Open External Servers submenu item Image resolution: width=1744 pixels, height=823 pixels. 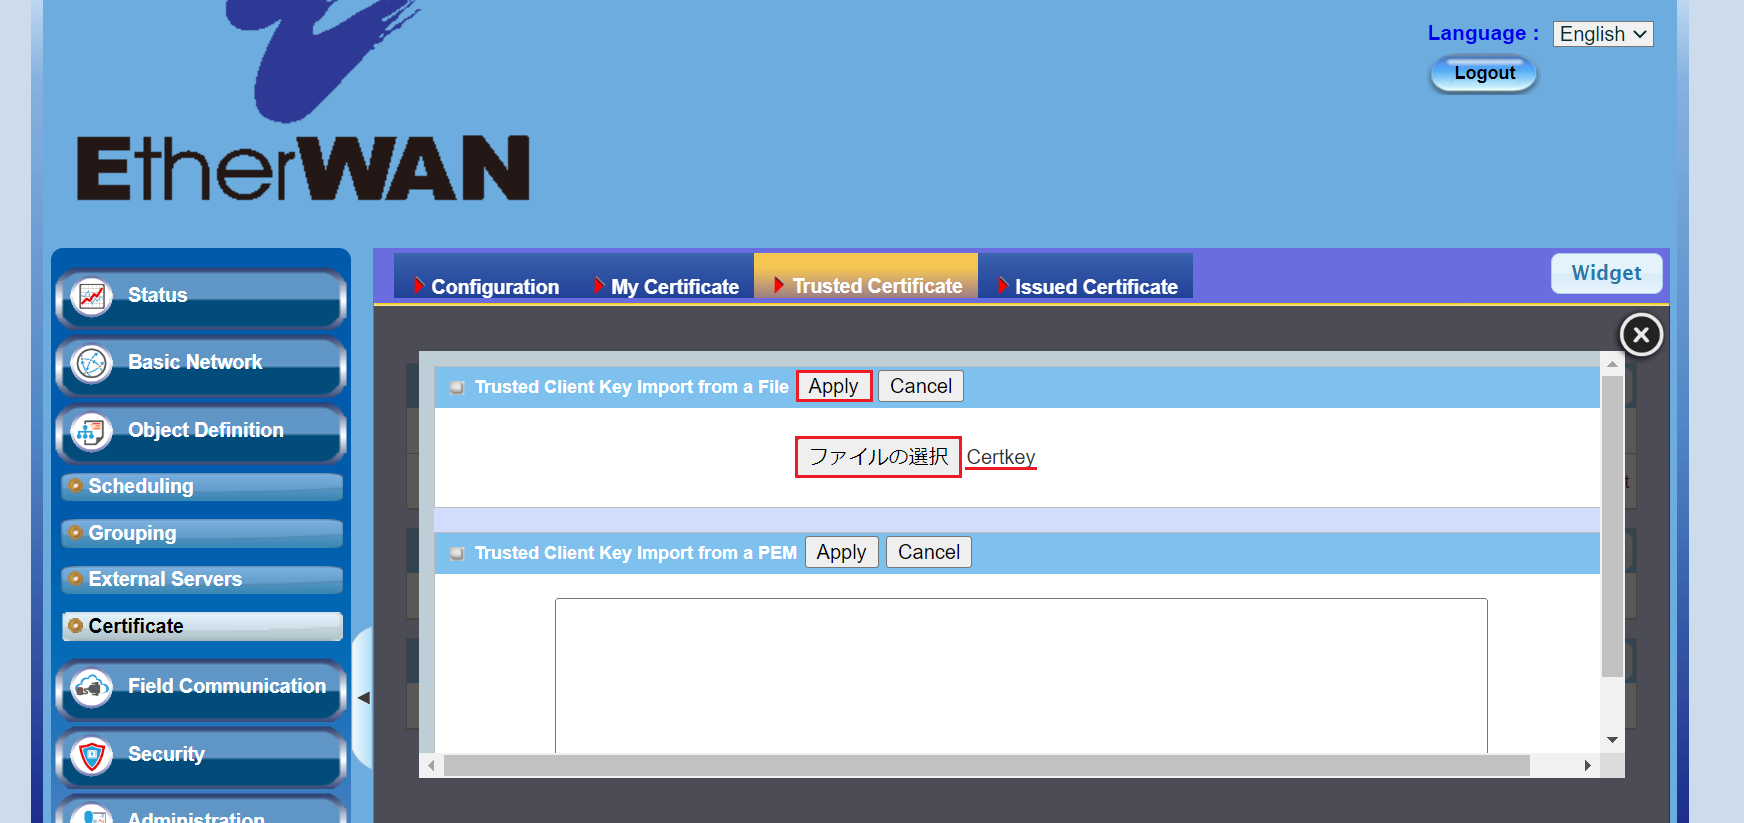point(202,579)
